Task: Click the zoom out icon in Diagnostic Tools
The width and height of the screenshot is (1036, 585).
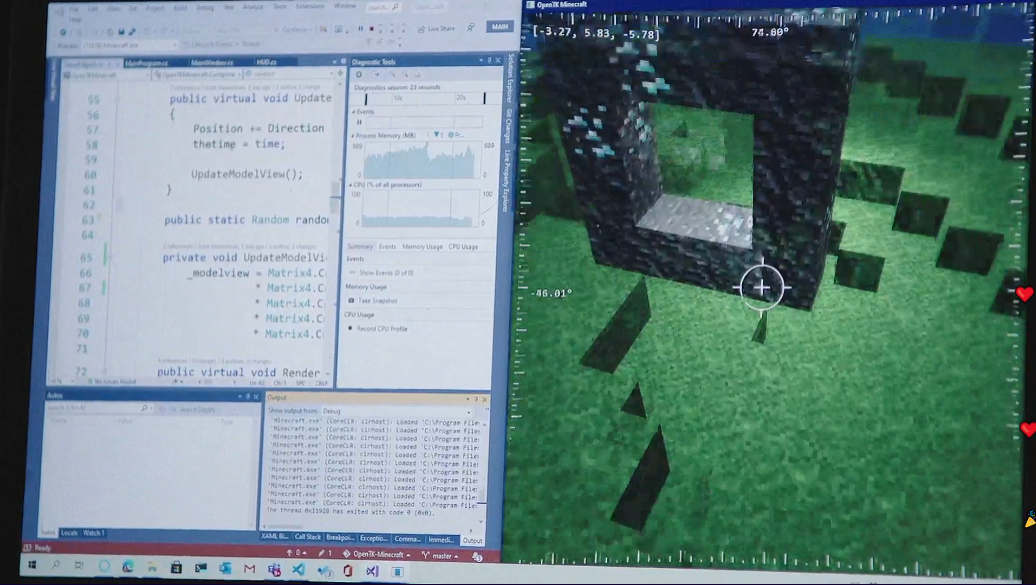Action: coord(405,75)
